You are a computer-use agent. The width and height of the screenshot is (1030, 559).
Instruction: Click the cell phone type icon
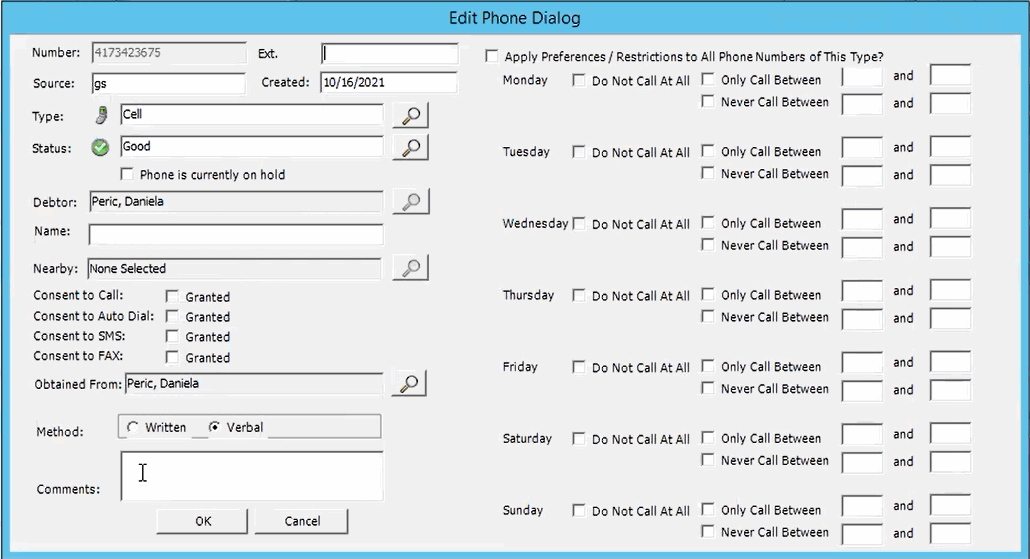pos(100,116)
